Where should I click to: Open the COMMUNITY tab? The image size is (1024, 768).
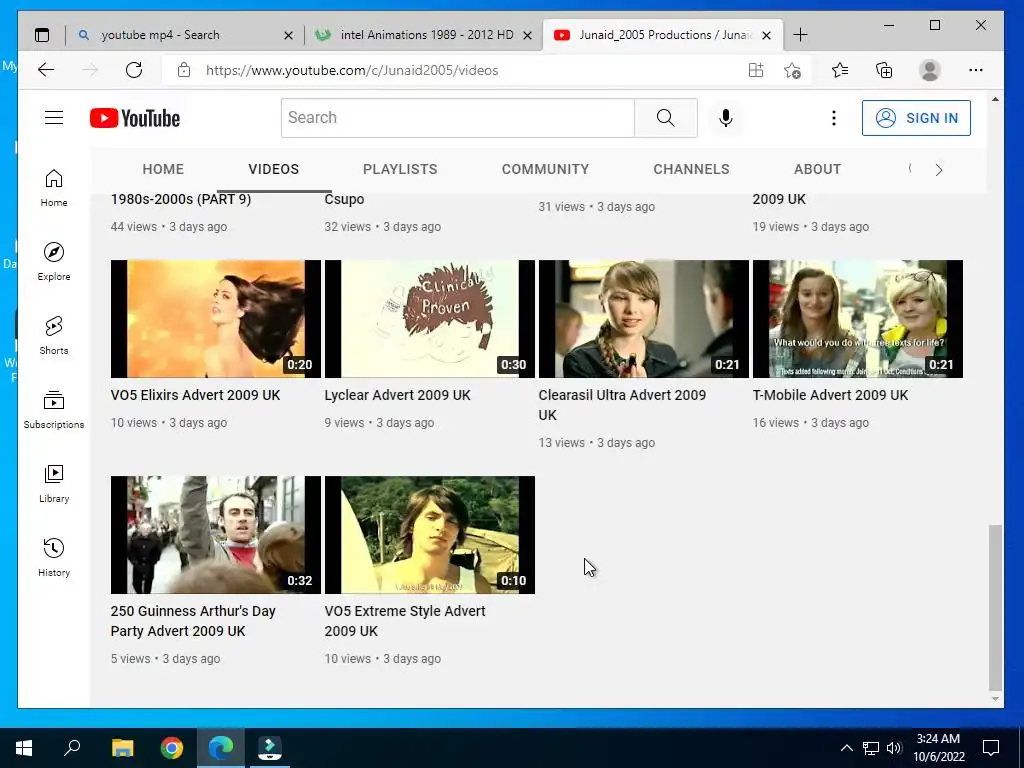click(545, 169)
